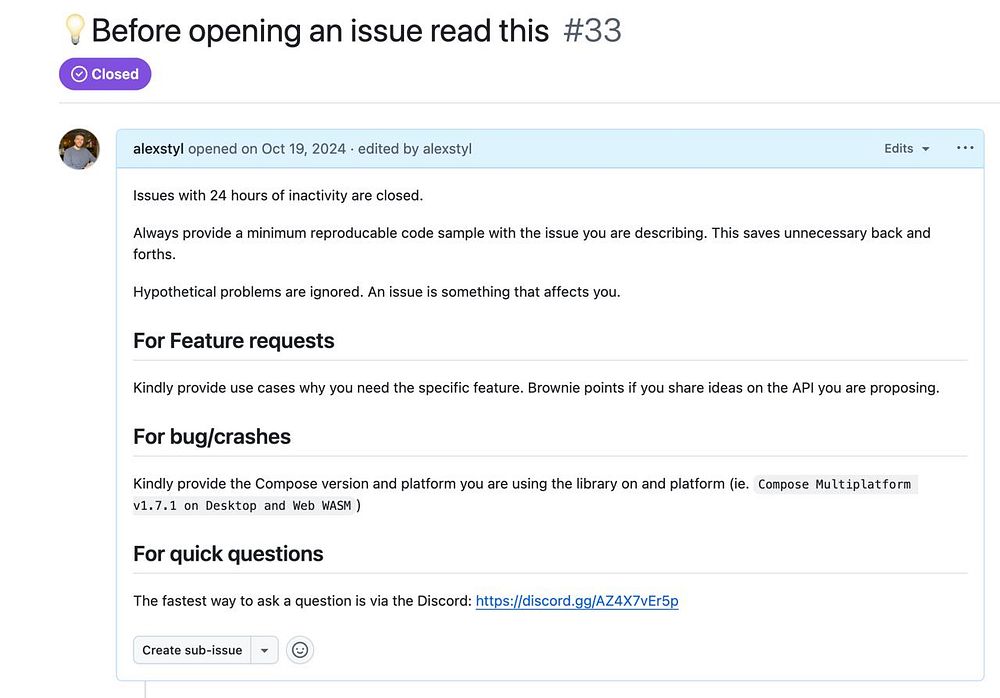Open the discord.gg invite link
The height and width of the screenshot is (698, 1000).
coord(577,601)
